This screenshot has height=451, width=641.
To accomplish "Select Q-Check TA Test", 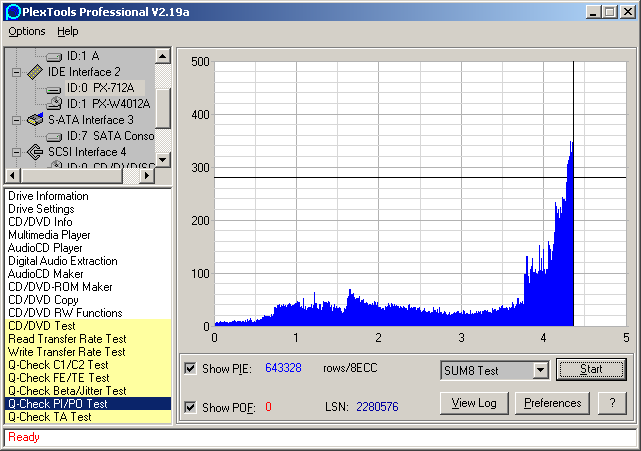I will 88,417.
